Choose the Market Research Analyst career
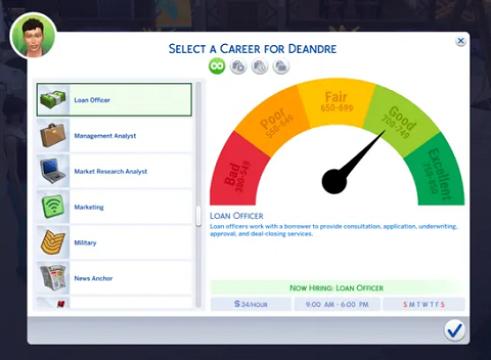491x360 pixels. (x=114, y=171)
